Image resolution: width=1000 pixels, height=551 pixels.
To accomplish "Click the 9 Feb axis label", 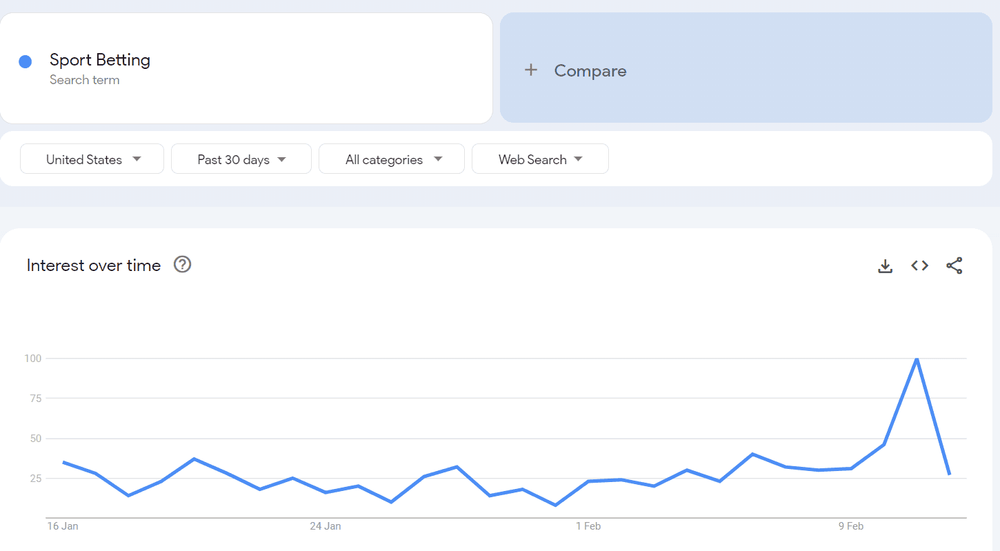I will tap(850, 526).
